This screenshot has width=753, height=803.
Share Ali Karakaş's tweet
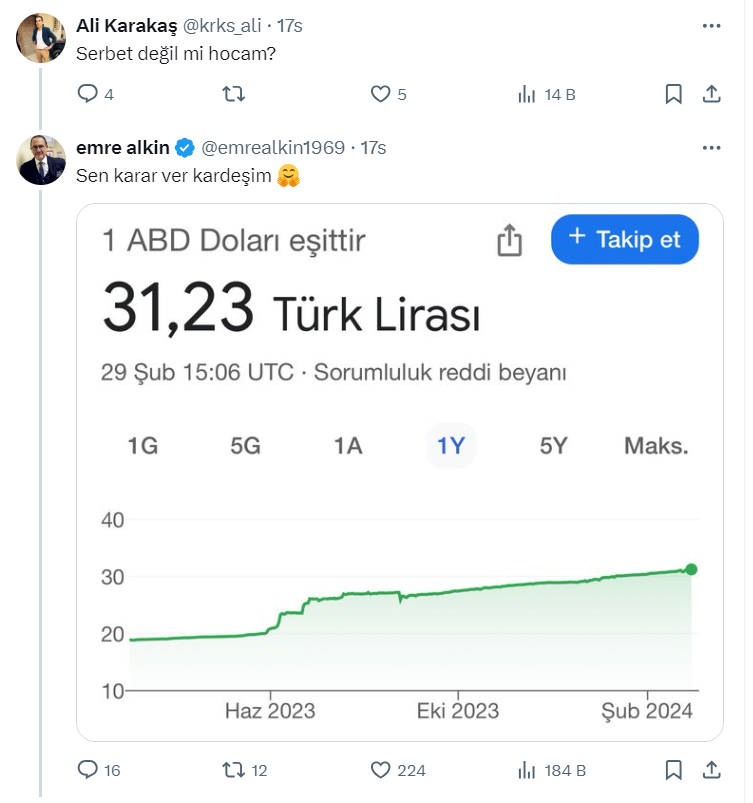tap(711, 94)
